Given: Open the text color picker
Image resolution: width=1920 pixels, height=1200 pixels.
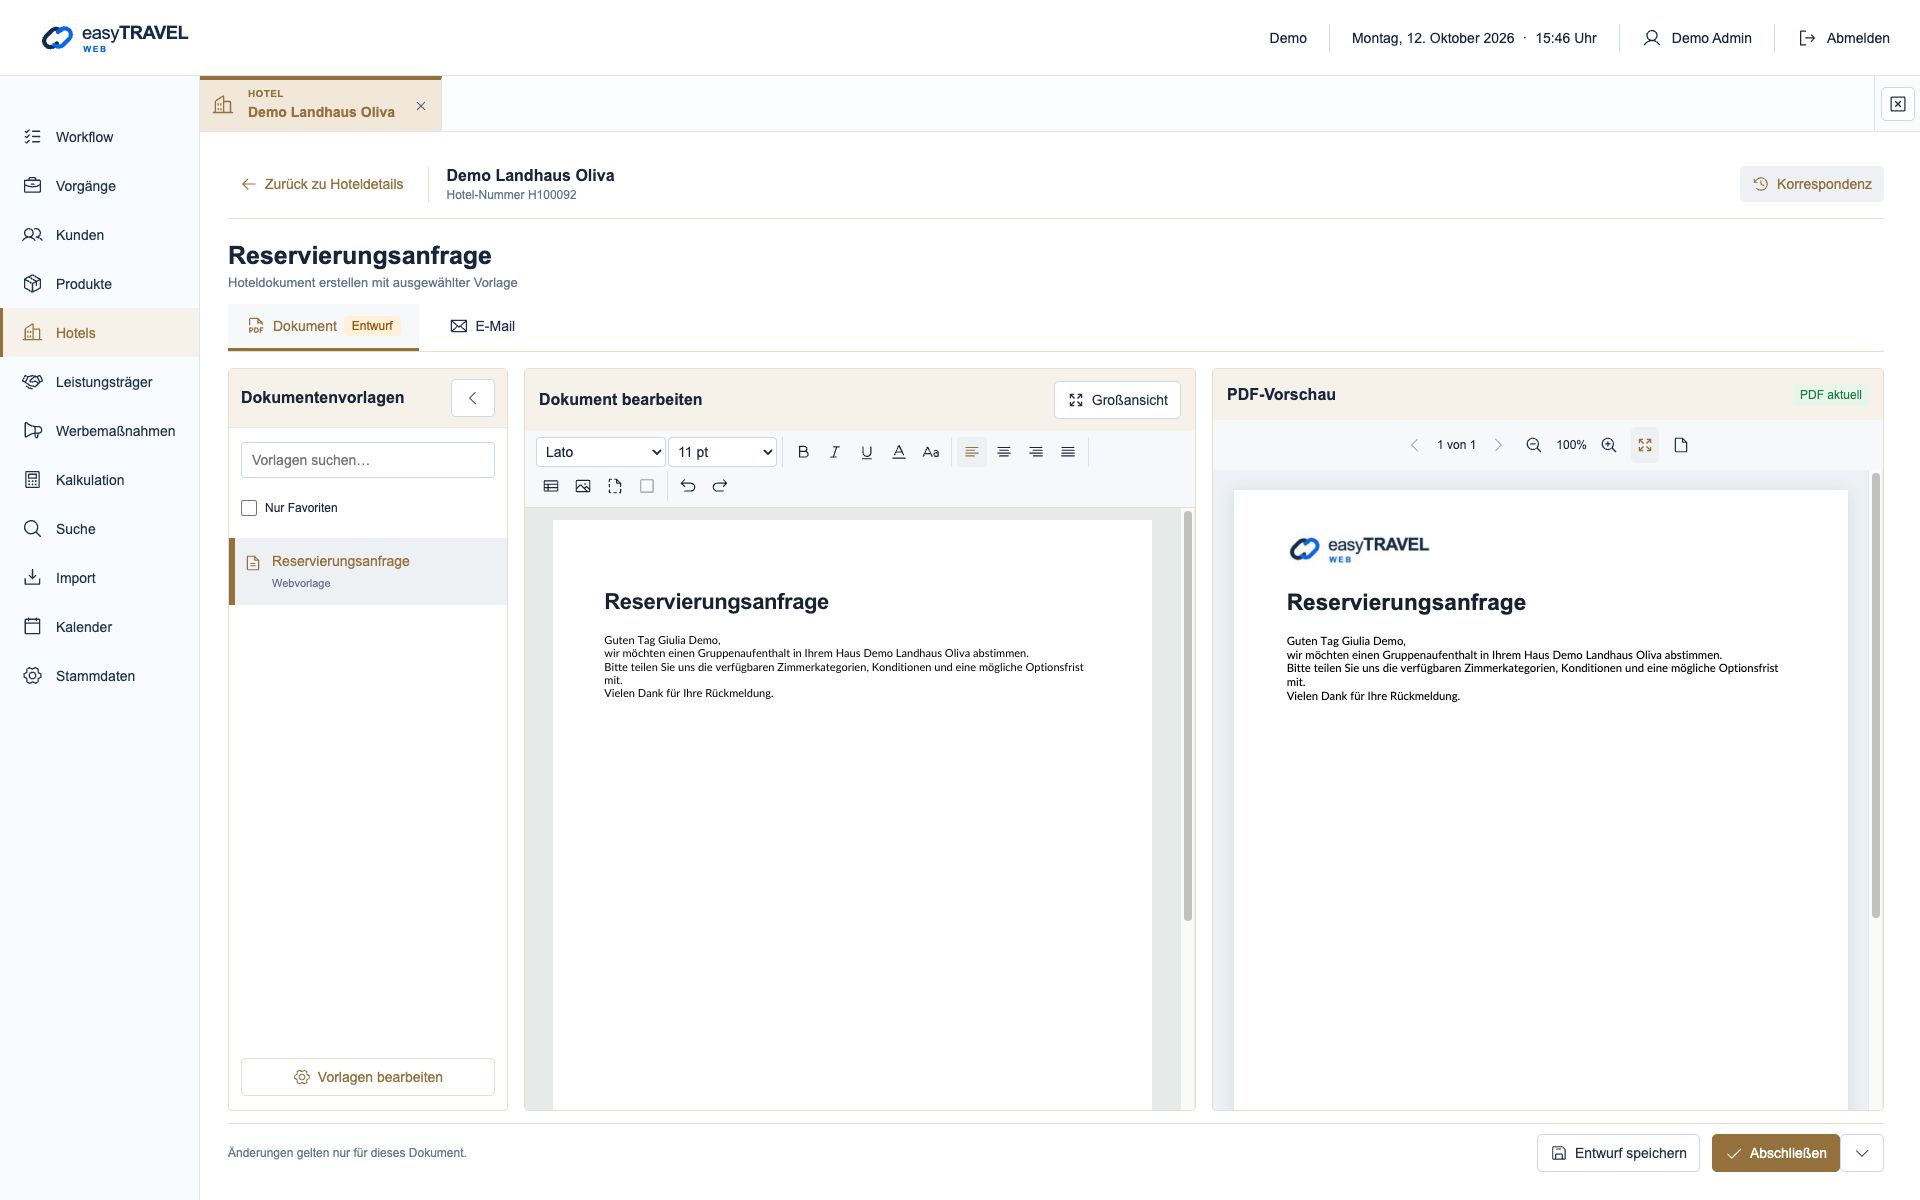Looking at the screenshot, I should tap(899, 452).
